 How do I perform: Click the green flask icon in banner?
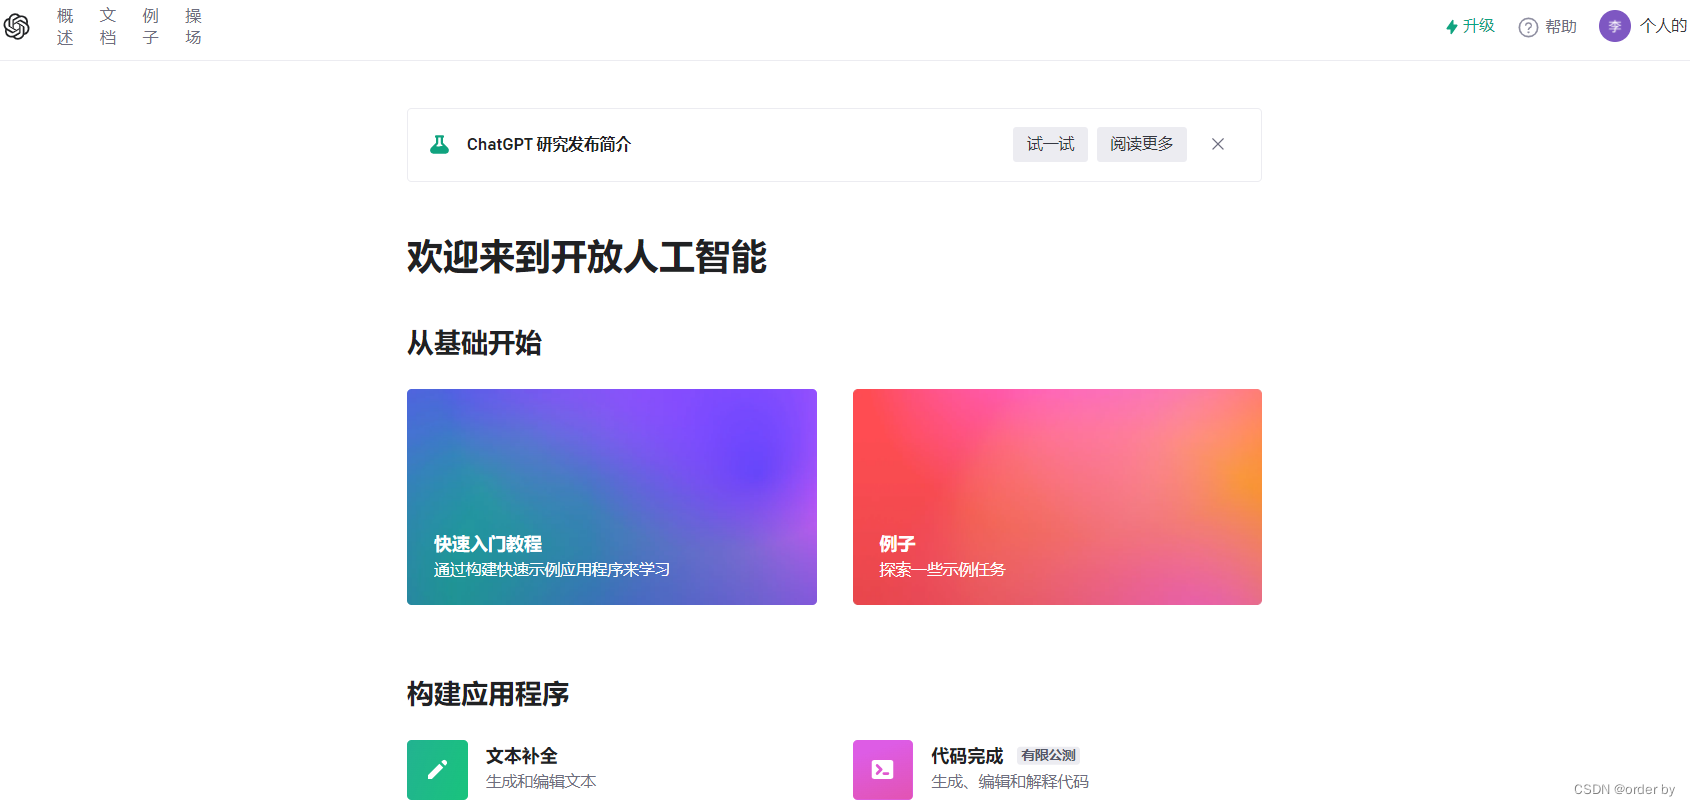click(x=439, y=144)
